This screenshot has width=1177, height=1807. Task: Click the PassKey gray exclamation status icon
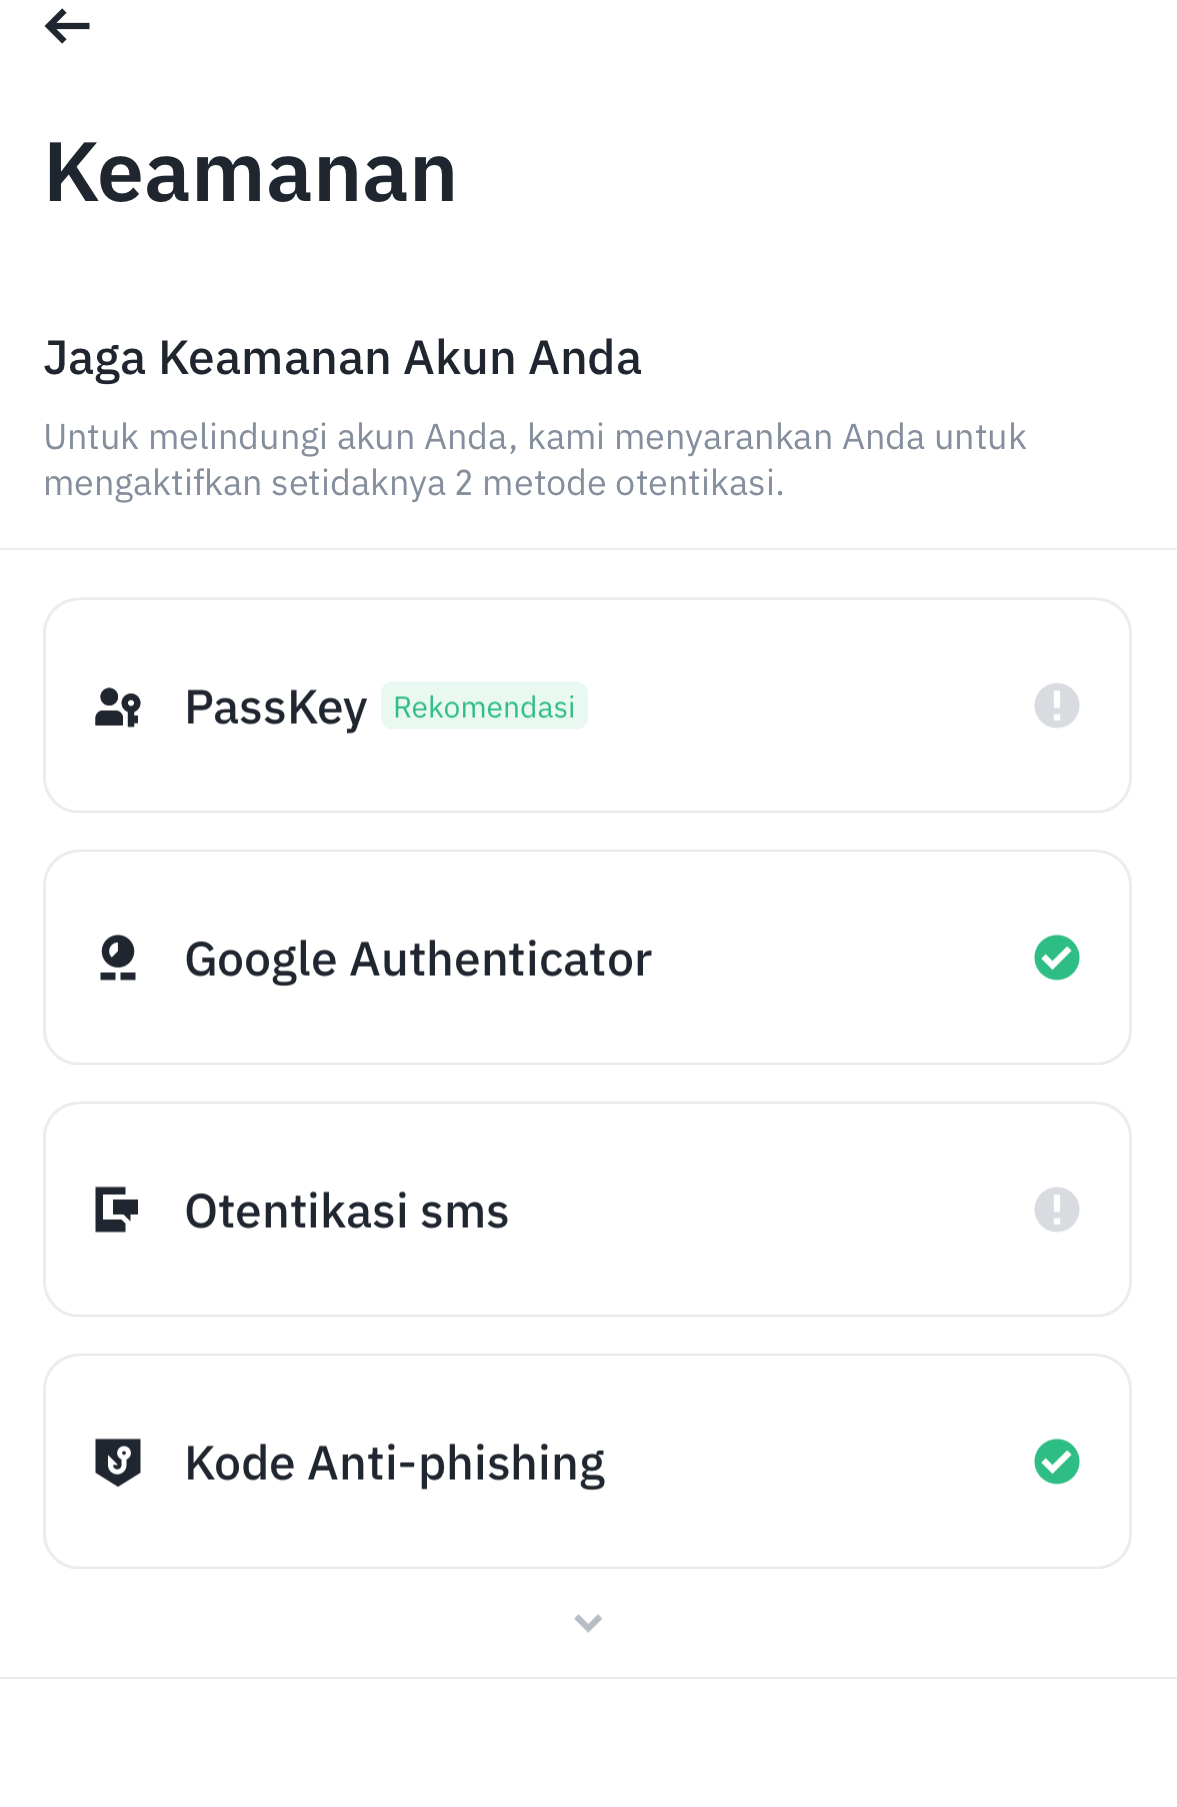point(1057,706)
